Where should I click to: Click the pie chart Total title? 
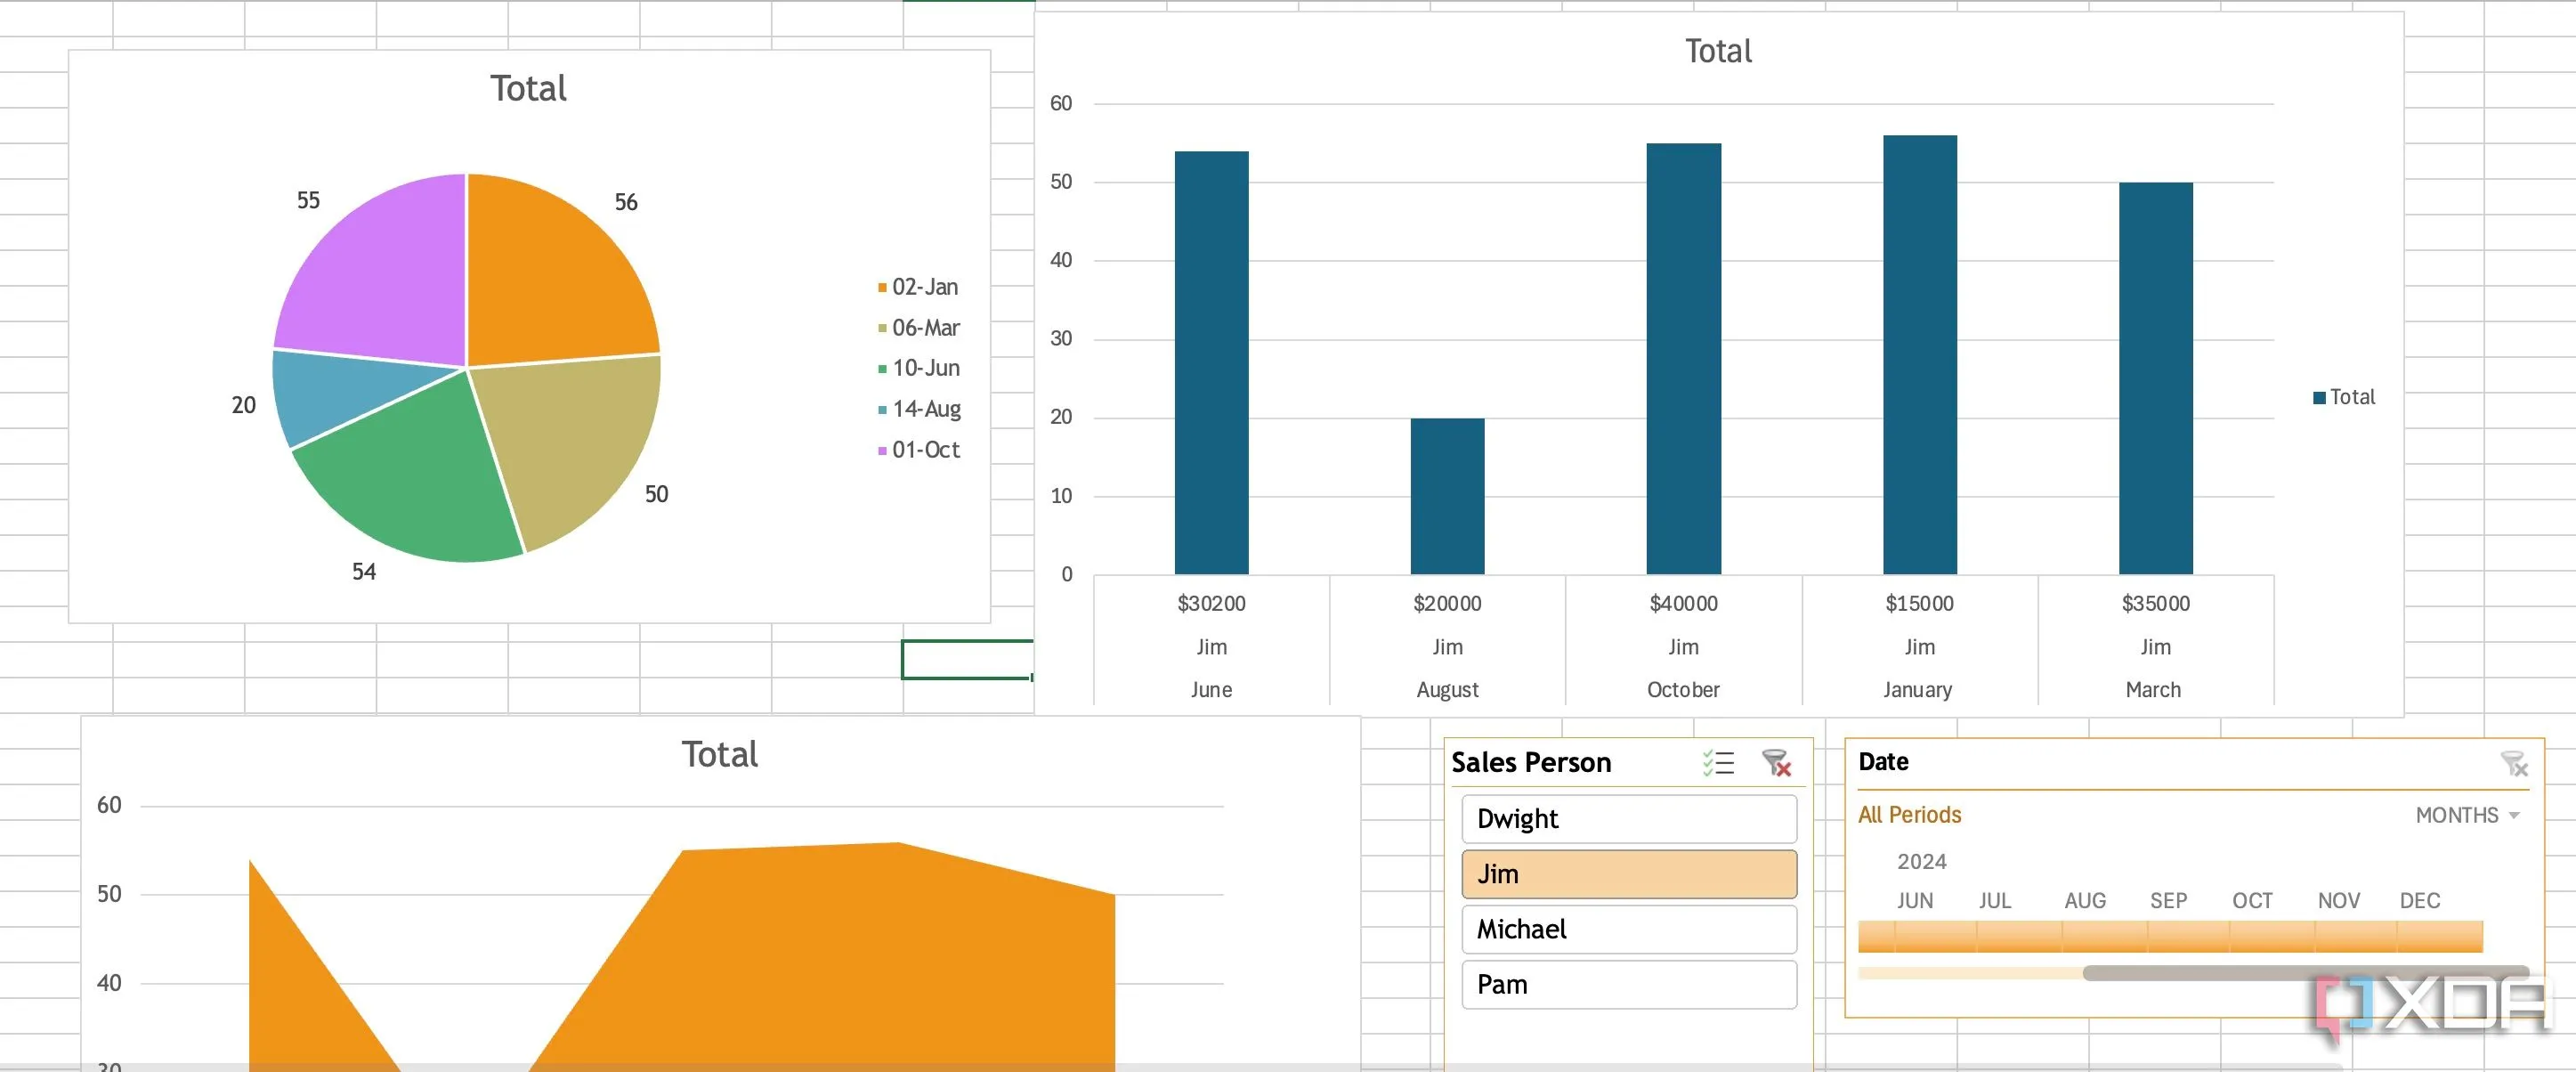(x=528, y=89)
